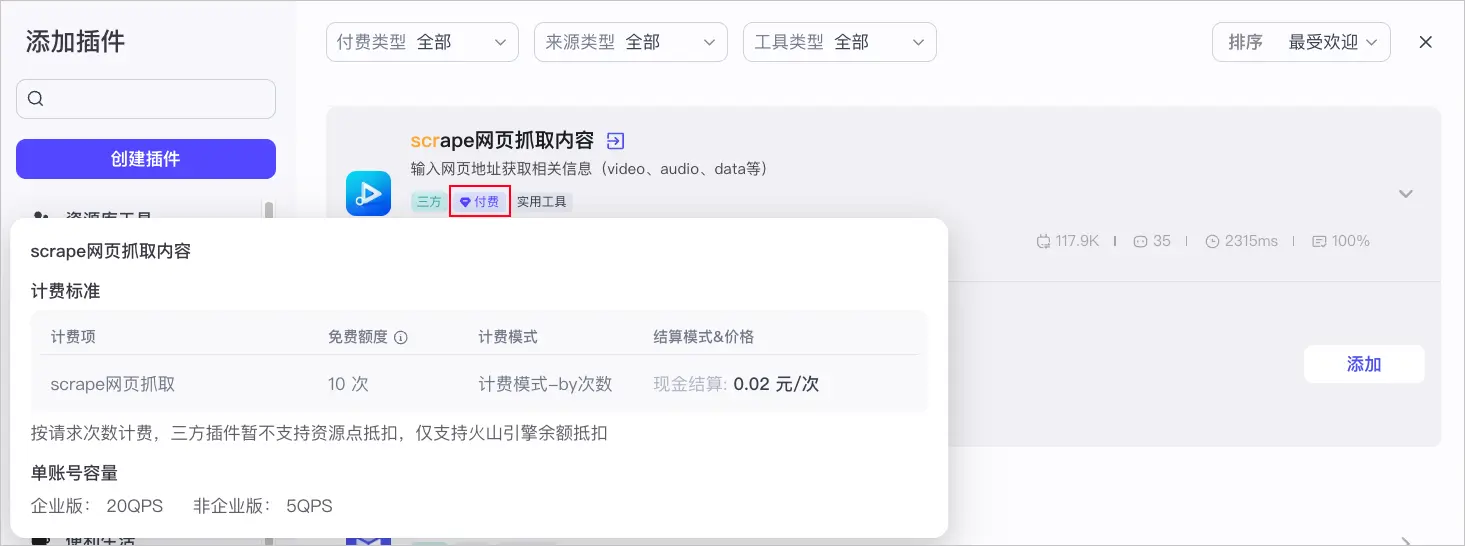Image resolution: width=1465 pixels, height=546 pixels.
Task: Click the bot count icon showing 35
Action: [x=1141, y=241]
